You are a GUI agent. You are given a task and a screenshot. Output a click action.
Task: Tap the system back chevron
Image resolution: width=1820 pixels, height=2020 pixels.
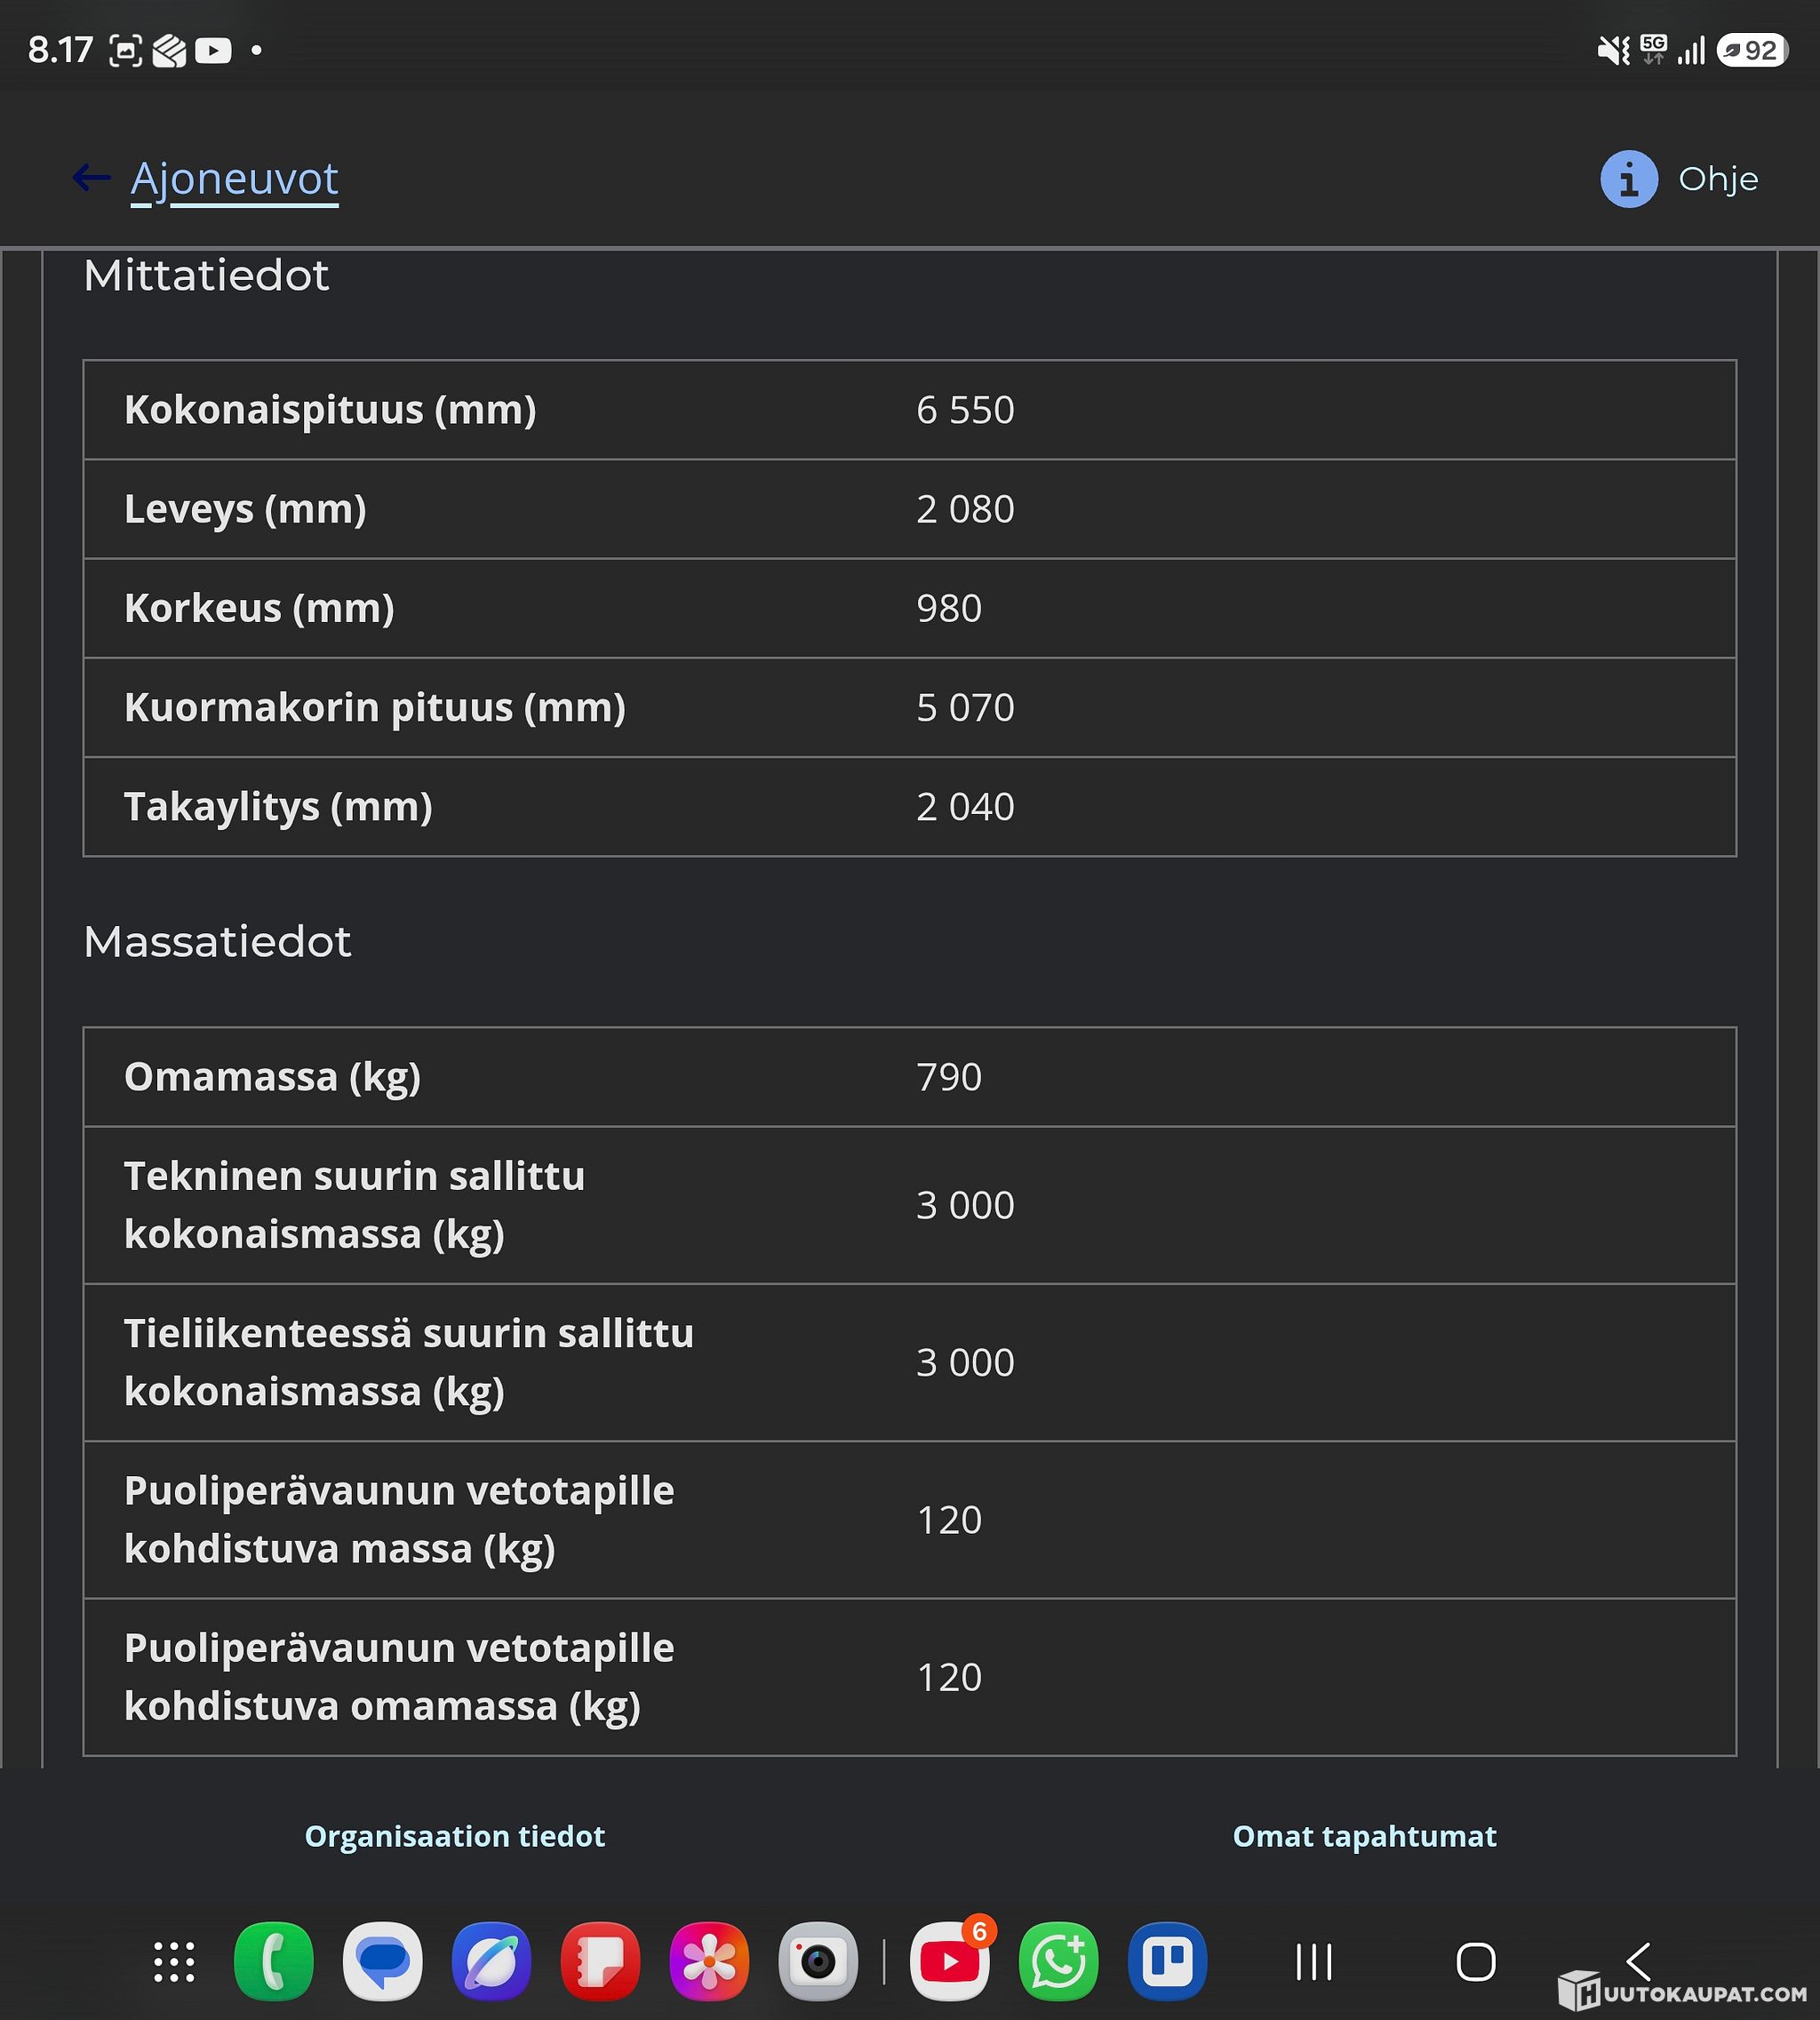pyautogui.click(x=1637, y=1962)
